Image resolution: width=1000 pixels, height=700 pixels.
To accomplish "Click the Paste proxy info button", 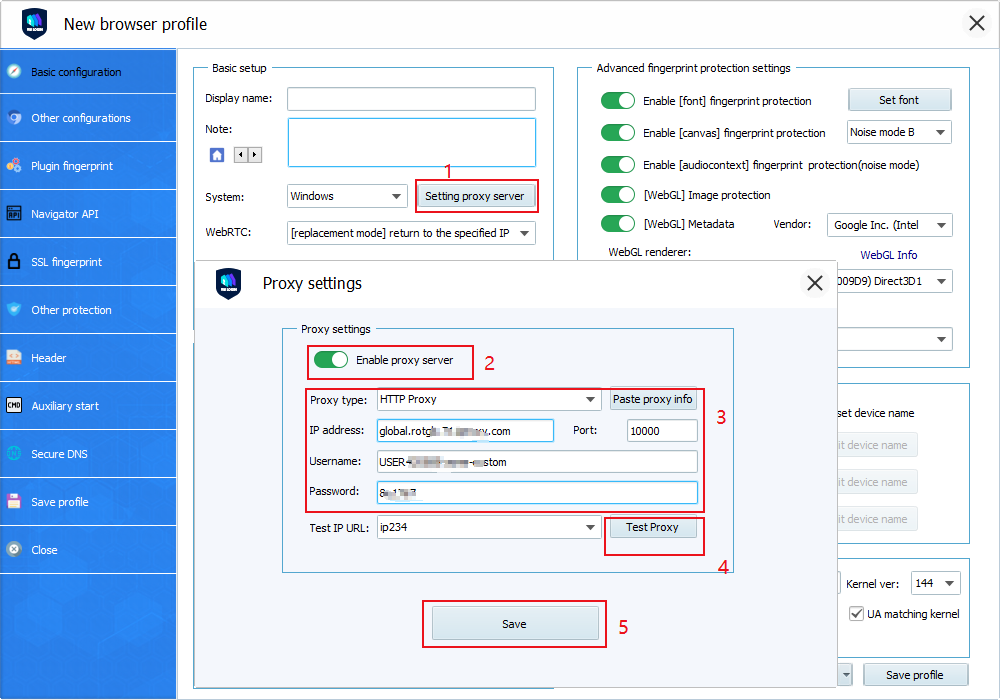I will tap(653, 400).
